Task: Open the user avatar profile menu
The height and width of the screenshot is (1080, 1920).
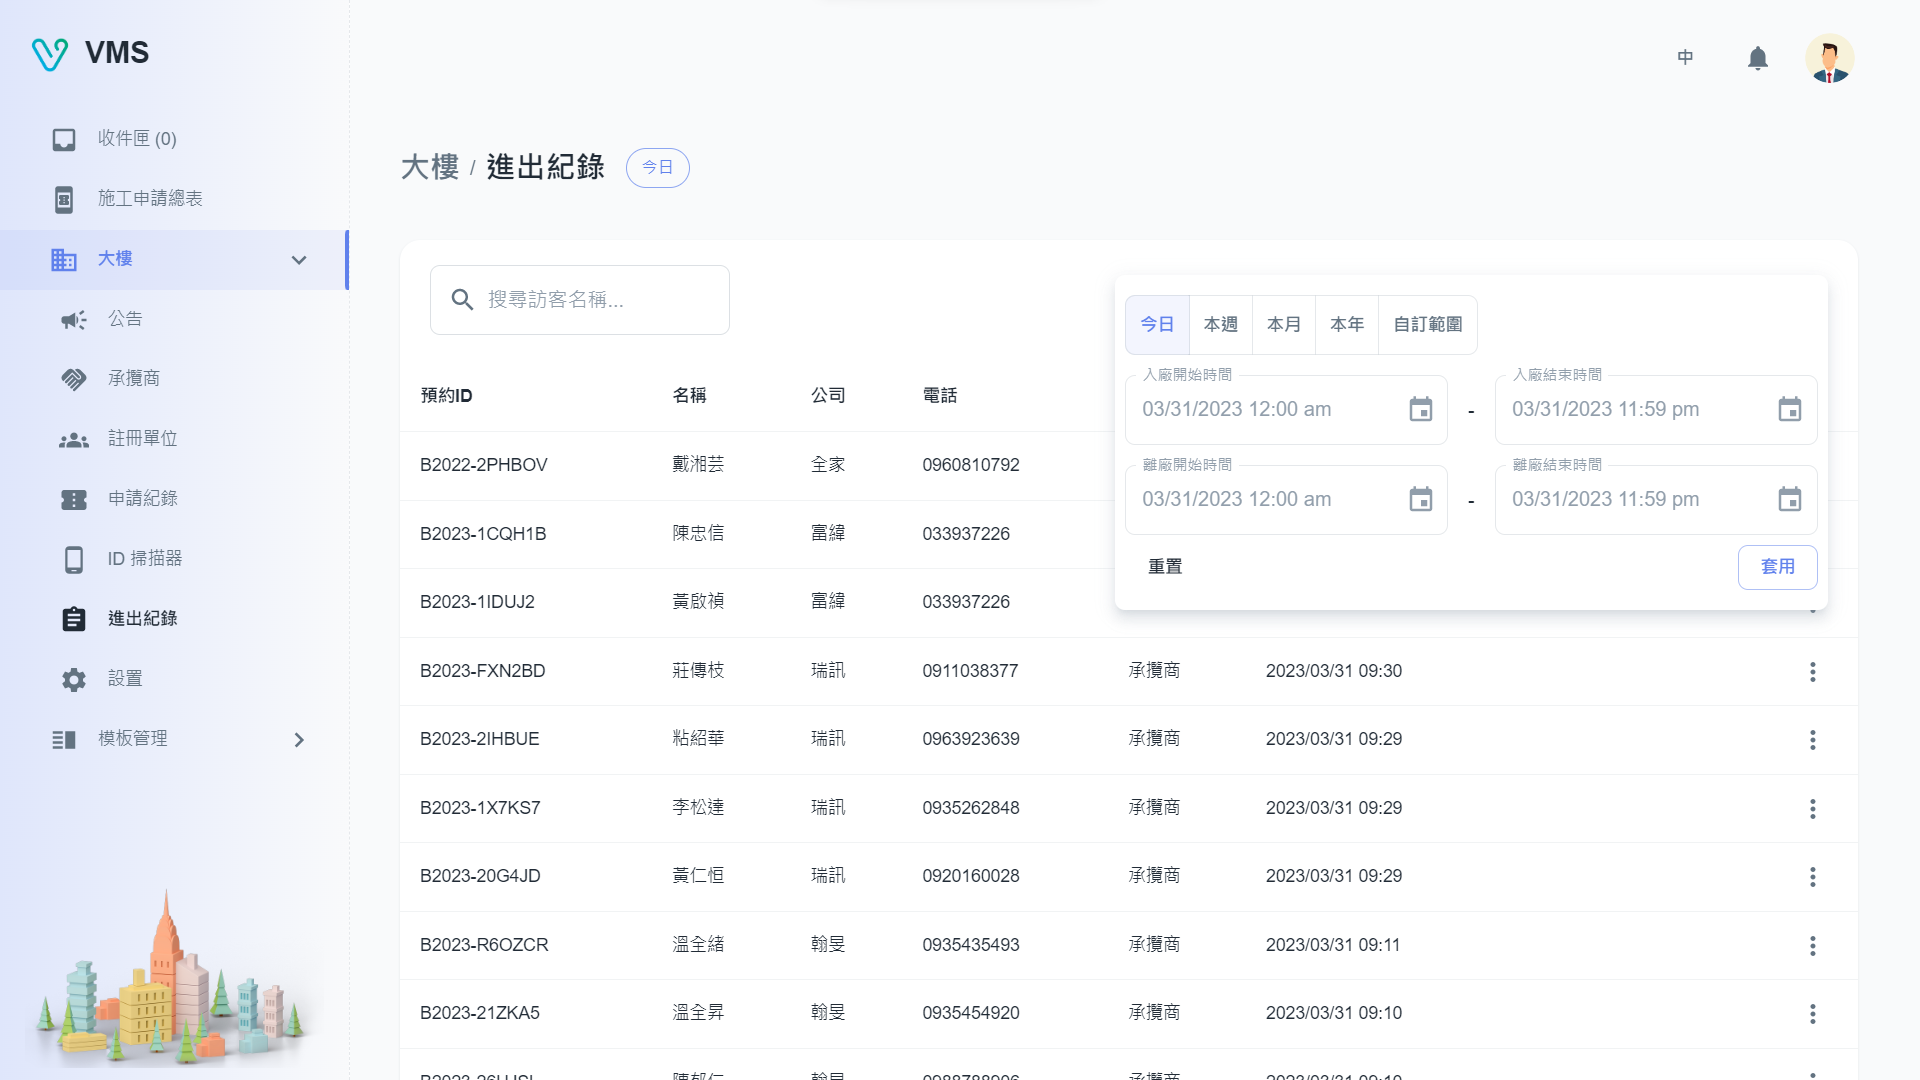Action: point(1829,58)
